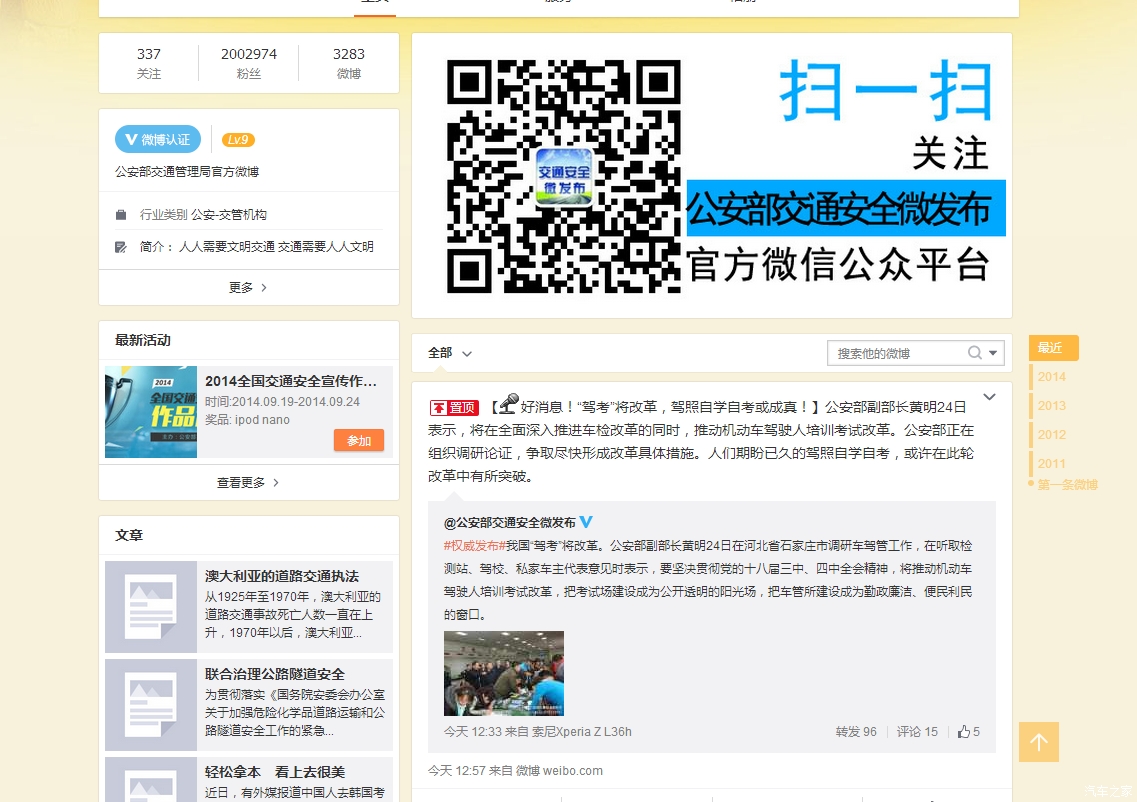This screenshot has width=1137, height=802.
Task: Click the WeChat QR code banner
Action: coord(712,175)
